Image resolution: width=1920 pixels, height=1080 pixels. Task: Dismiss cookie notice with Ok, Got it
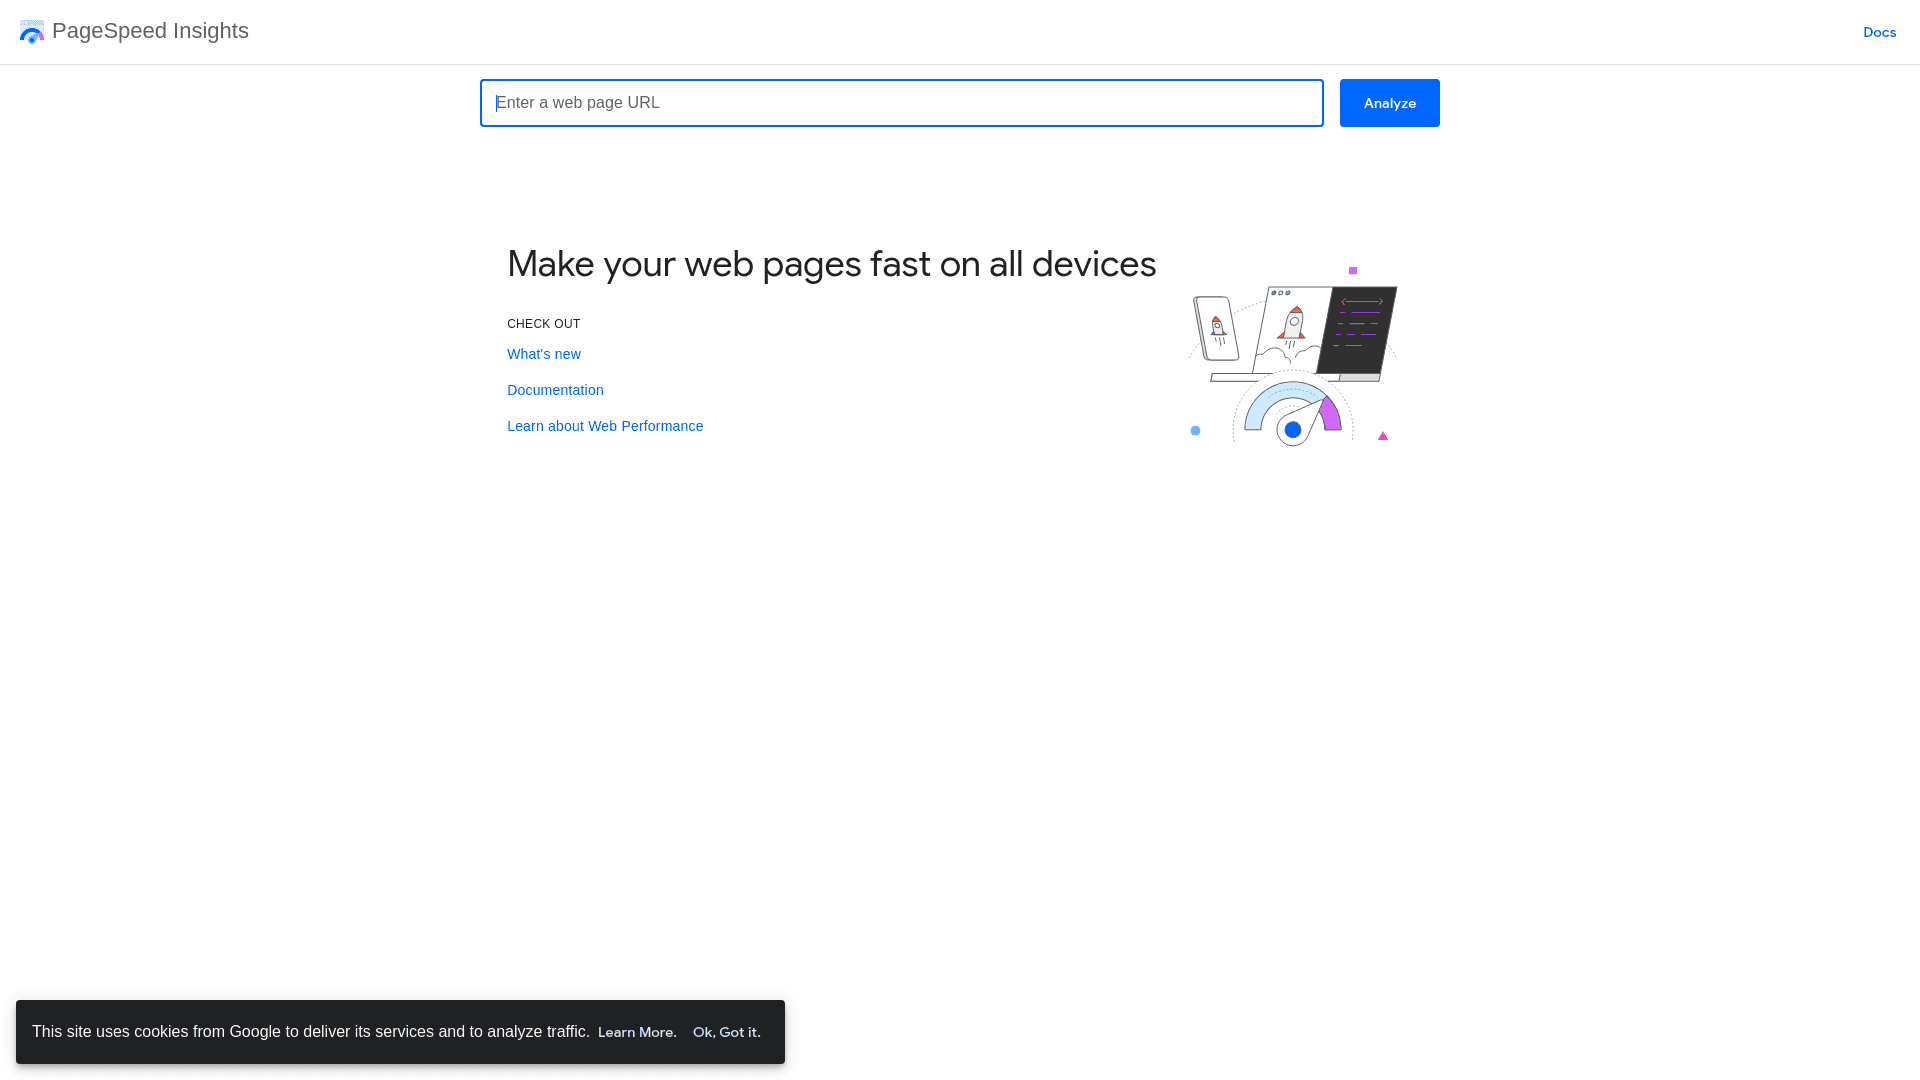point(726,1032)
